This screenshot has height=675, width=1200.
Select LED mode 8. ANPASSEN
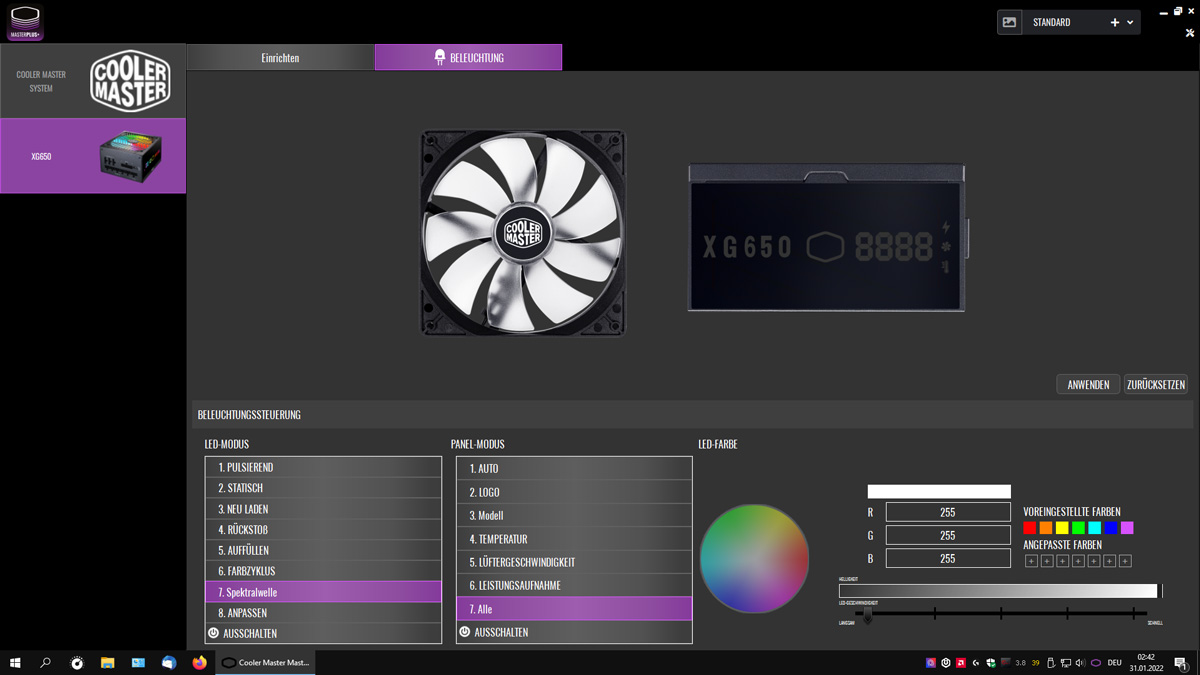323,613
